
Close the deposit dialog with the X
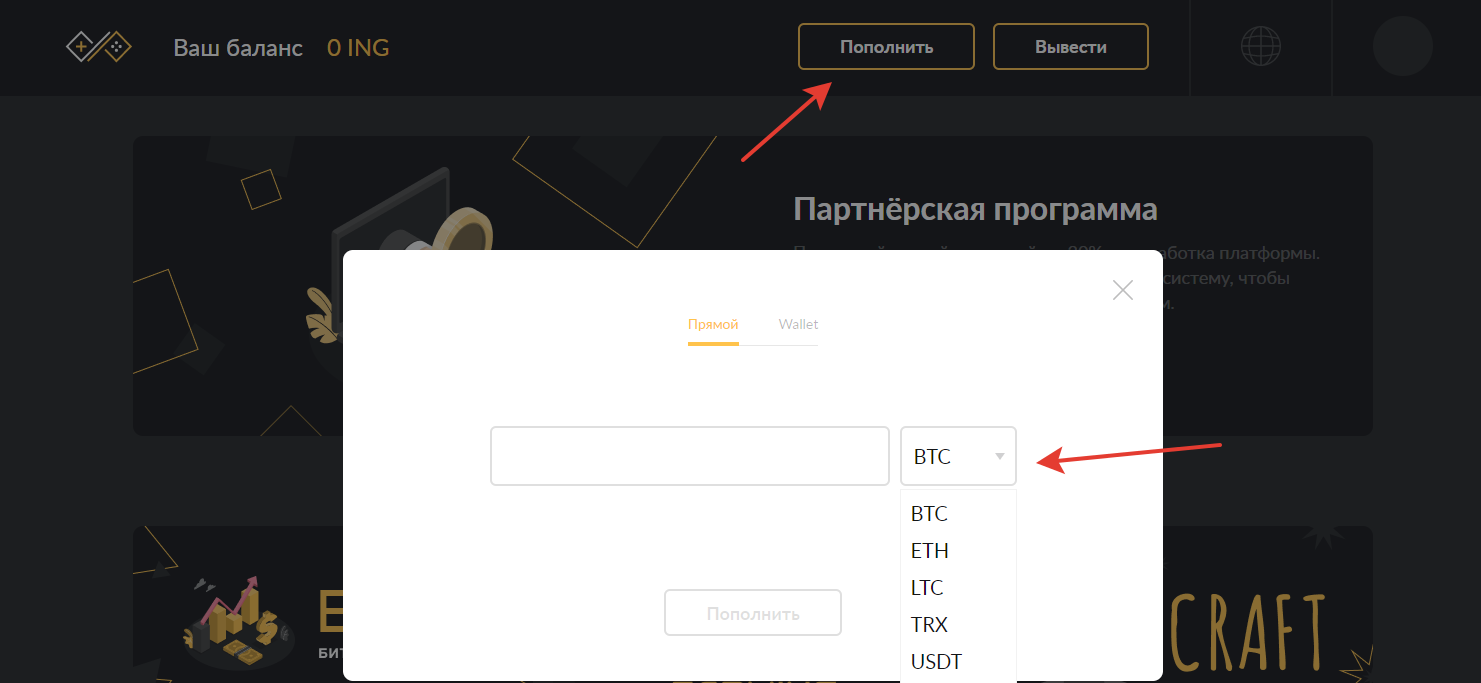(x=1123, y=290)
